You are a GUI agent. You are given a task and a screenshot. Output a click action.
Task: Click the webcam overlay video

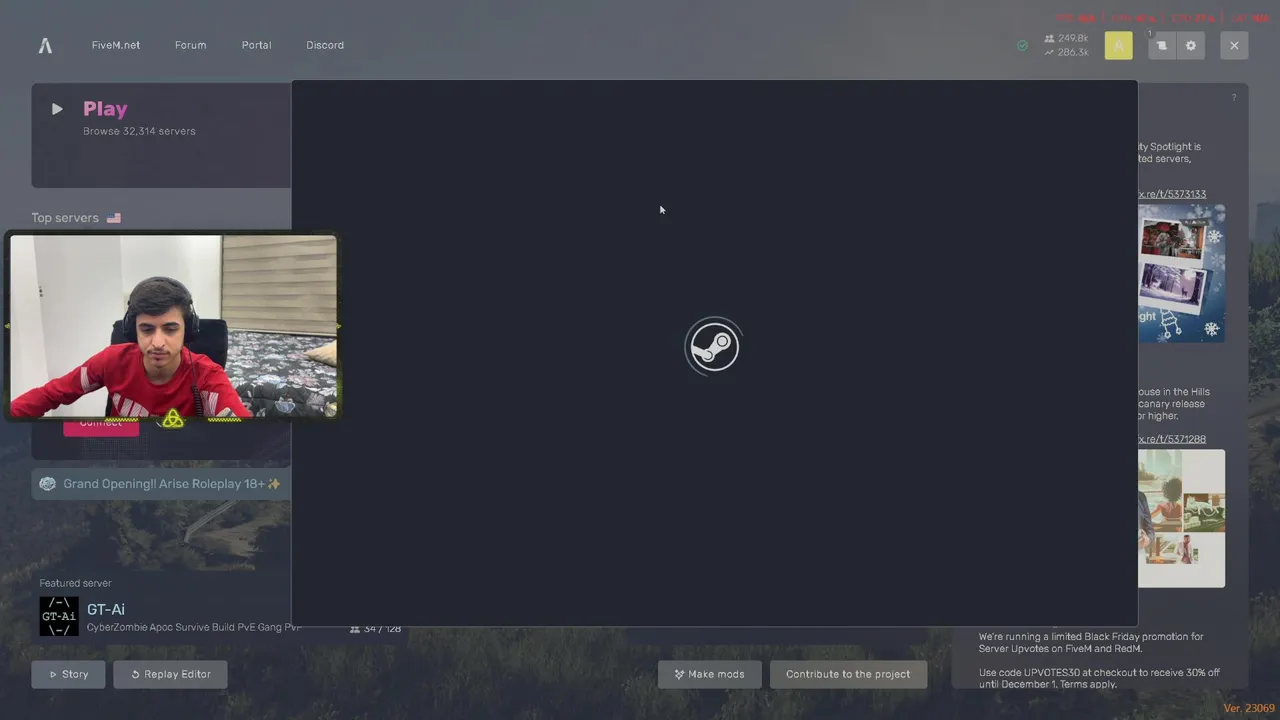[173, 326]
